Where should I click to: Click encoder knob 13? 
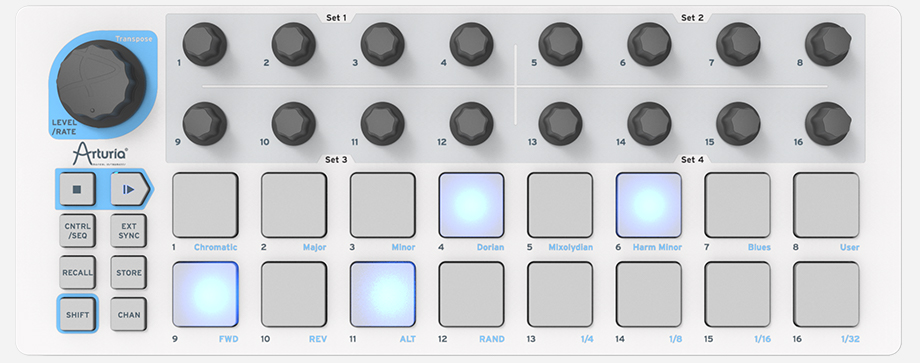(x=560, y=124)
